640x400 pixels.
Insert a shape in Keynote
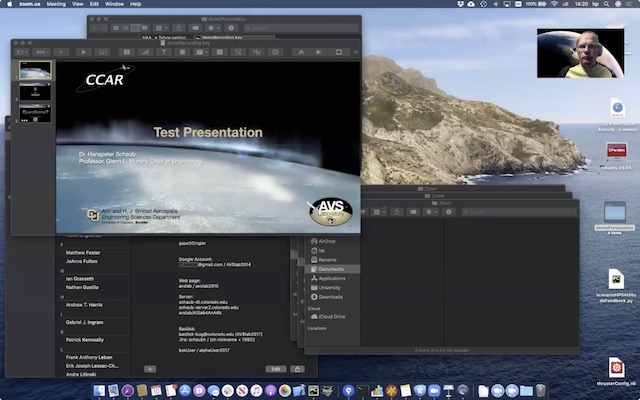click(182, 52)
